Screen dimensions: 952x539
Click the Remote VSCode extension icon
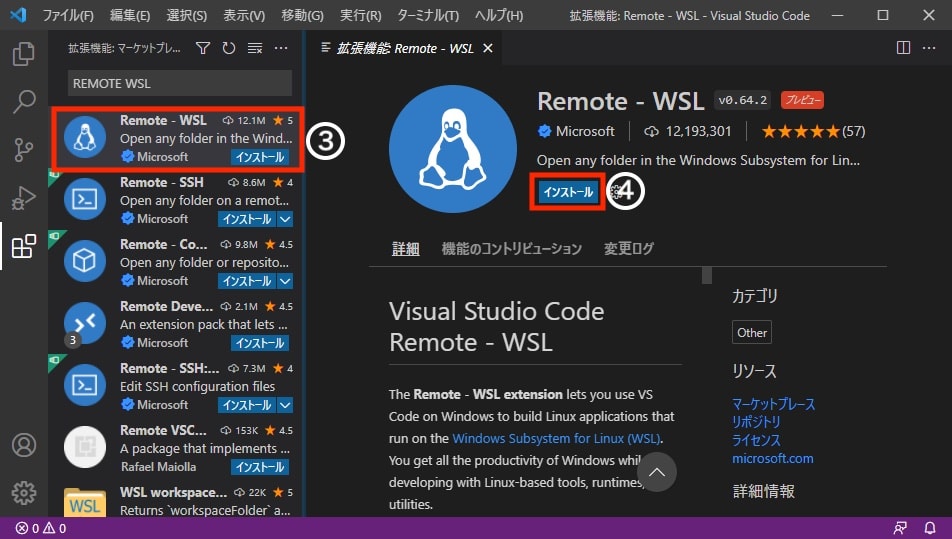[x=84, y=447]
